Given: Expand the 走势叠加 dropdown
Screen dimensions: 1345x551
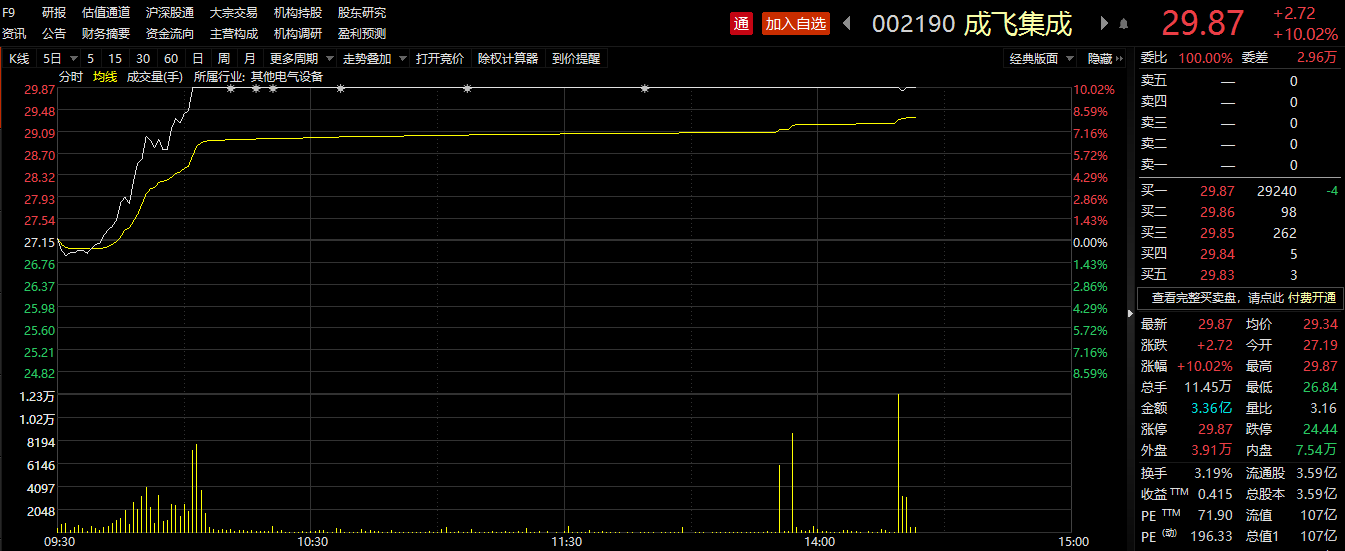Looking at the screenshot, I should tap(403, 58).
